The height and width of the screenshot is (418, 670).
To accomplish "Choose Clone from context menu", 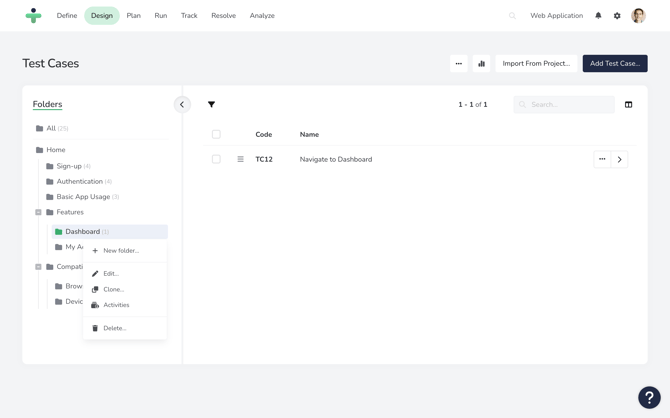I will (x=125, y=289).
